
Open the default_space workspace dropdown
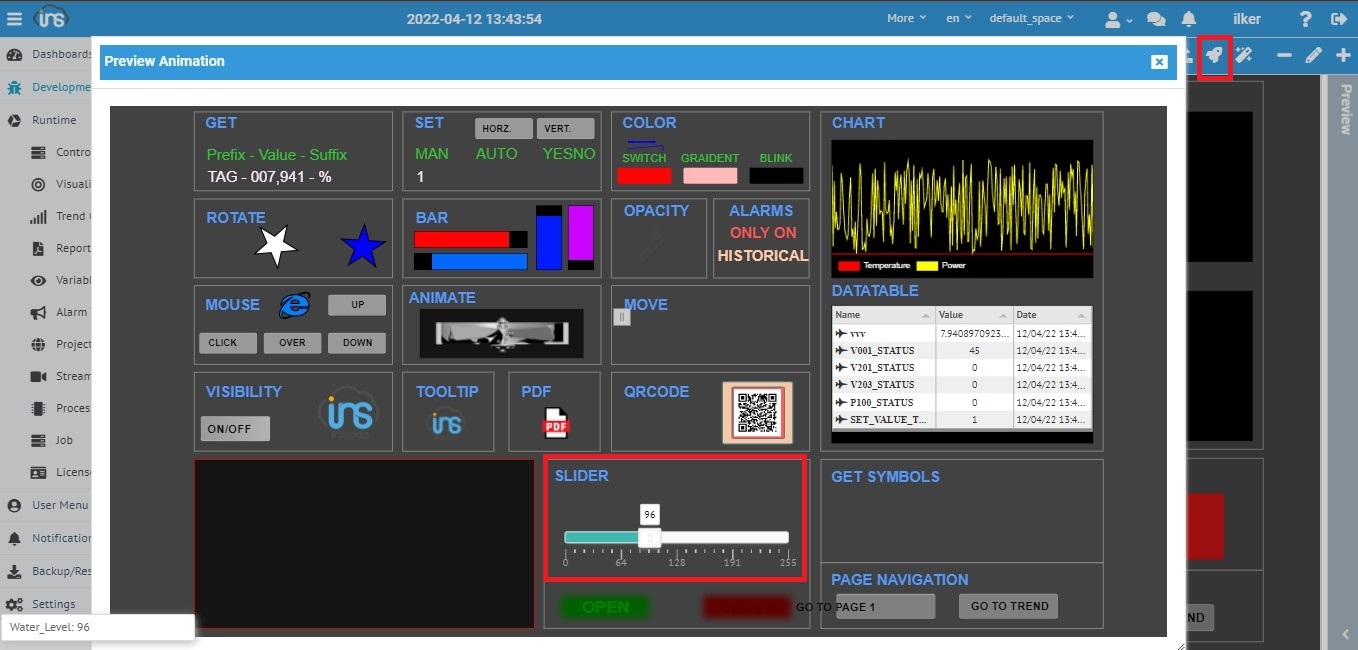1031,18
